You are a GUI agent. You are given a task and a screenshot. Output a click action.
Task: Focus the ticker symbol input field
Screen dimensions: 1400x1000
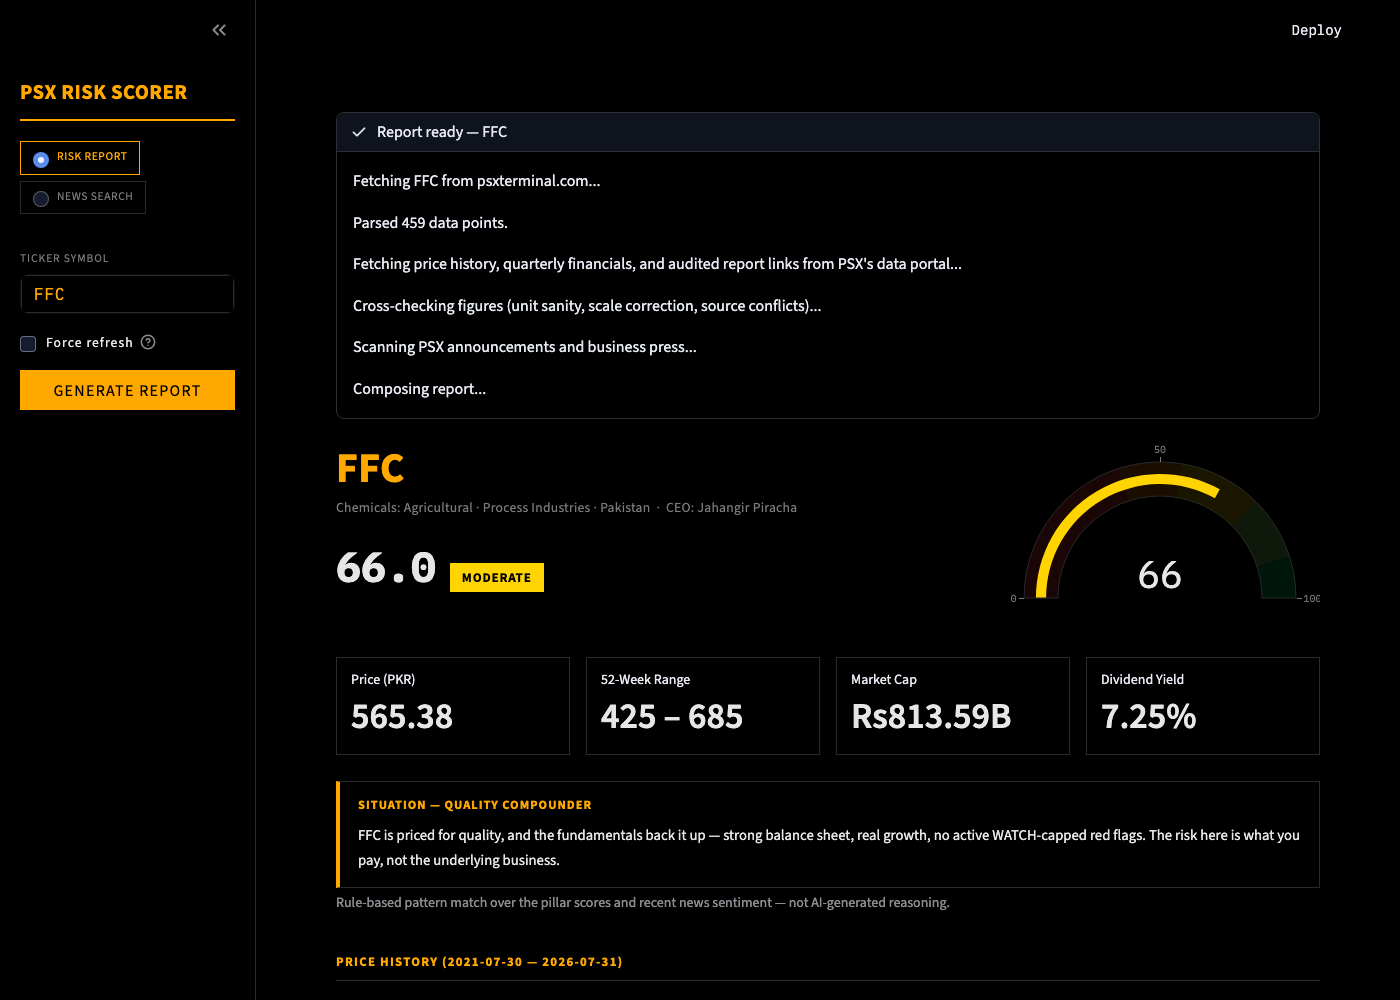click(x=127, y=294)
